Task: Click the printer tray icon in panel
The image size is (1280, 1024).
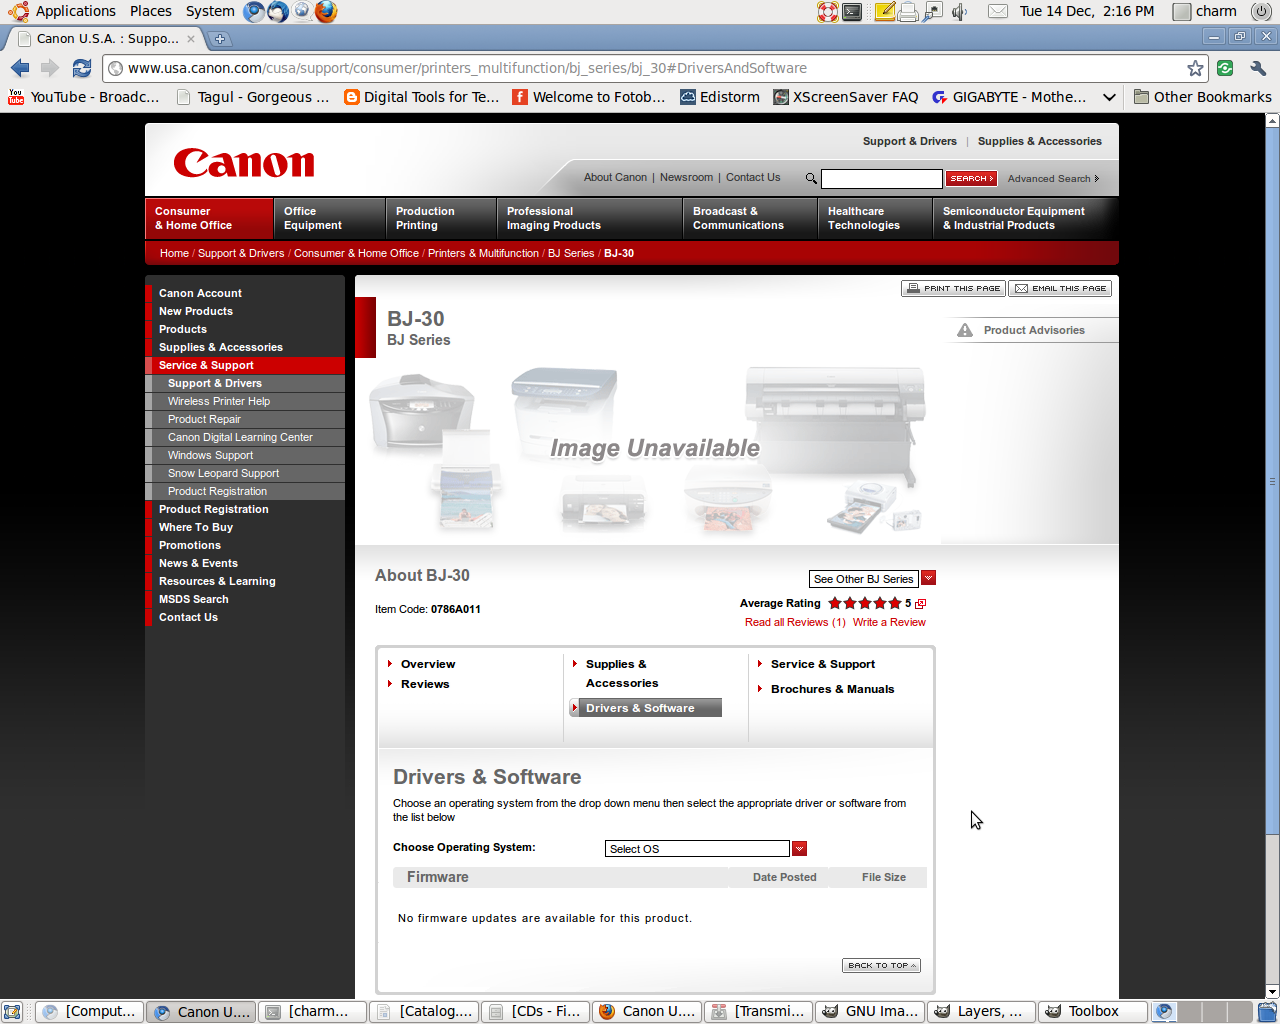Action: tap(908, 12)
